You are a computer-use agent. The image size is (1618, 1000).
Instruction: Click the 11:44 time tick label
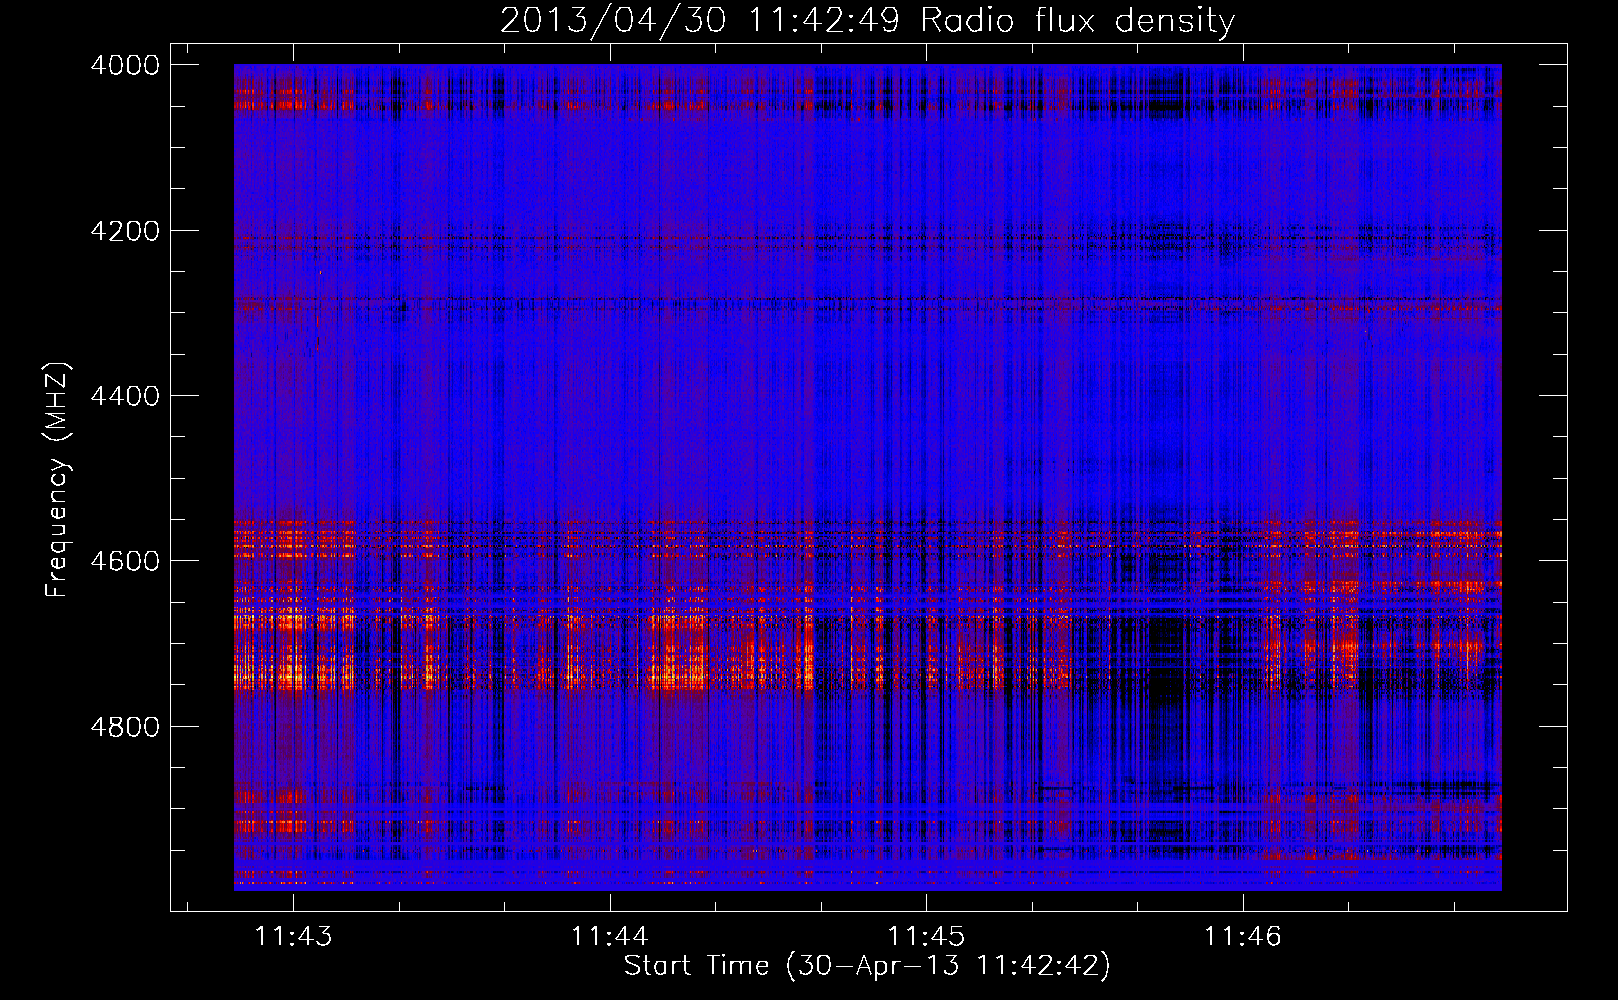[x=609, y=936]
